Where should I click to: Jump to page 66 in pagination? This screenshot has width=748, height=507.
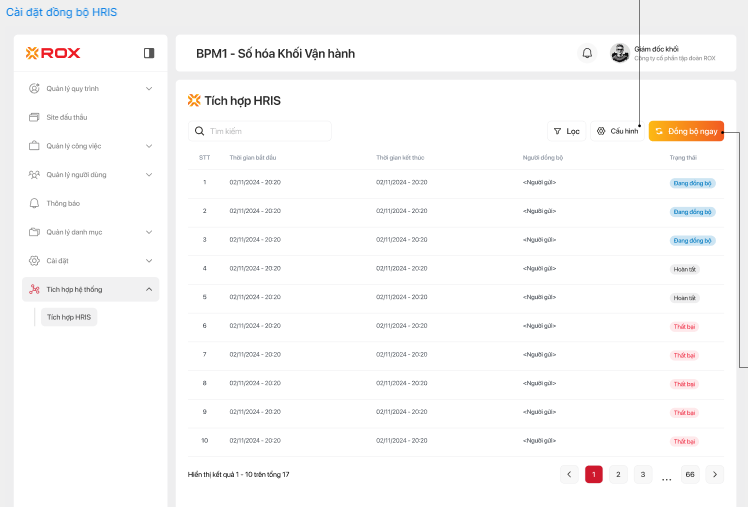[x=689, y=474]
